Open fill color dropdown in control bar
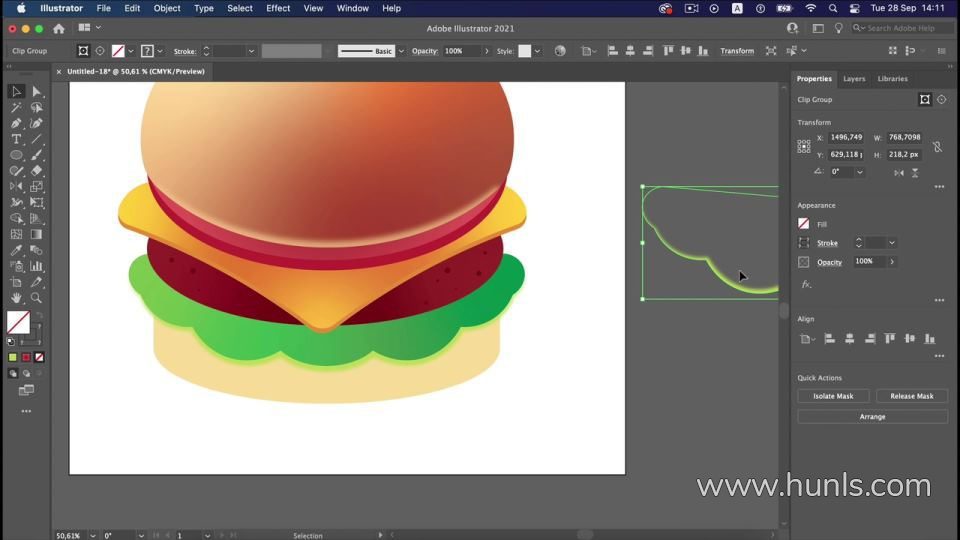960x540 pixels. pyautogui.click(x=130, y=51)
